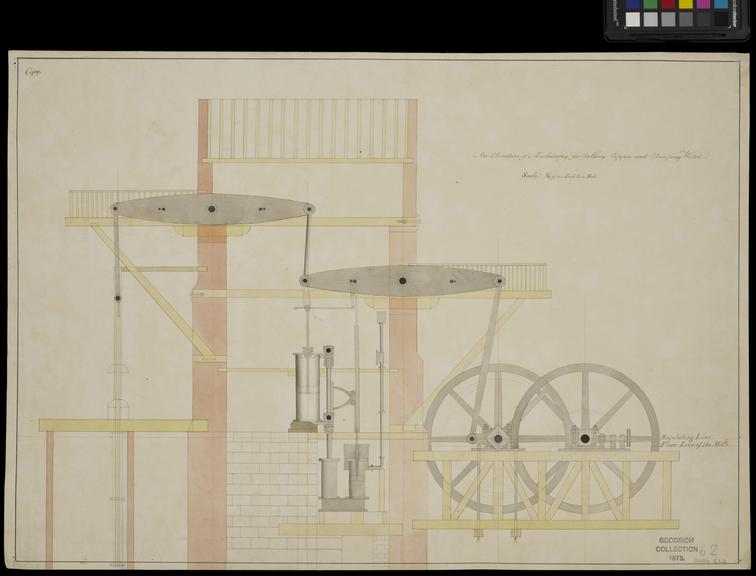Click the green patch on the color checker
Image resolution: width=756 pixels, height=576 pixels.
[650, 4]
